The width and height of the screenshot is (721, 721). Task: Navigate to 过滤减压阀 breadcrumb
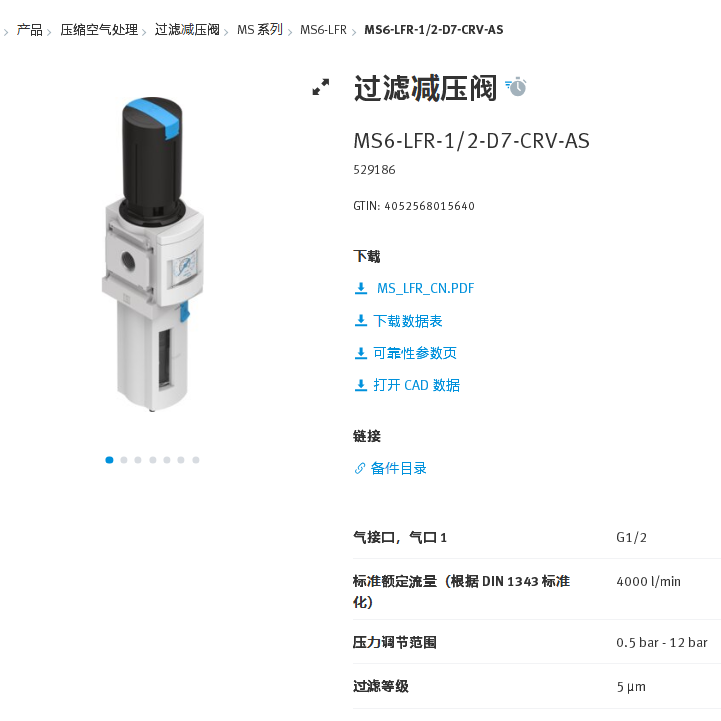coord(187,30)
